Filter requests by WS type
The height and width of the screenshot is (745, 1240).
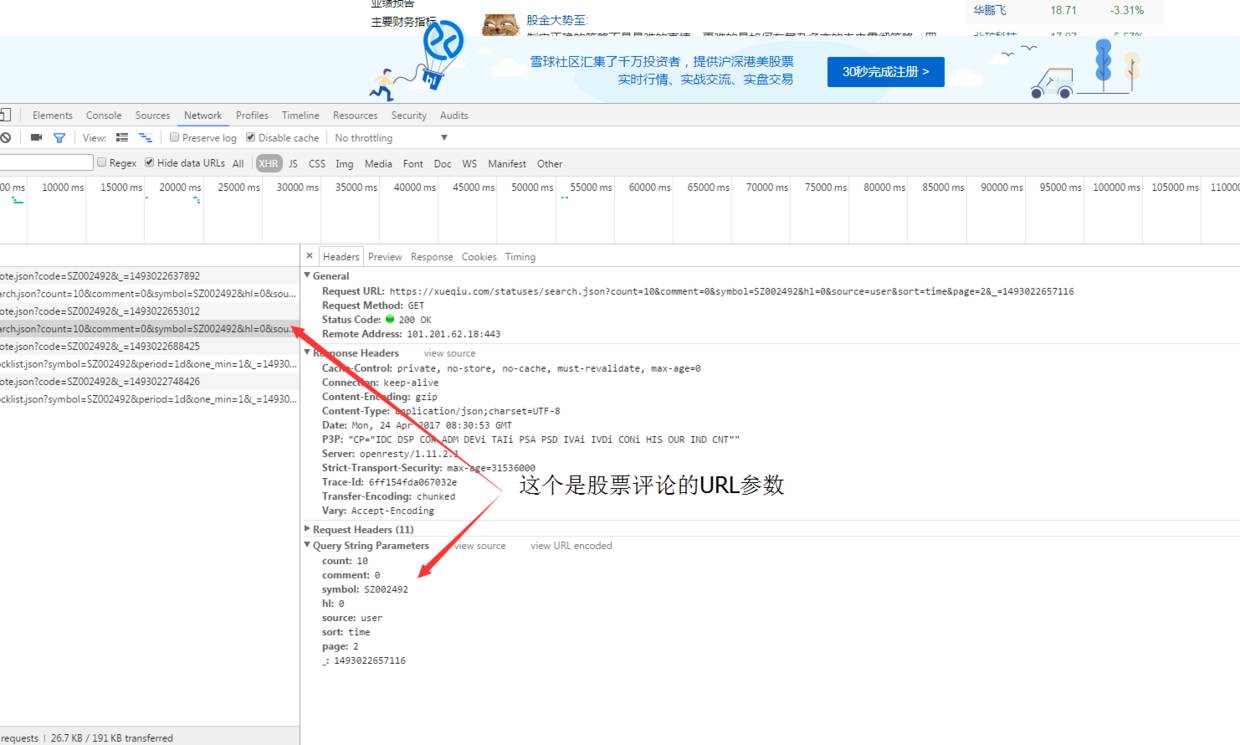(470, 164)
